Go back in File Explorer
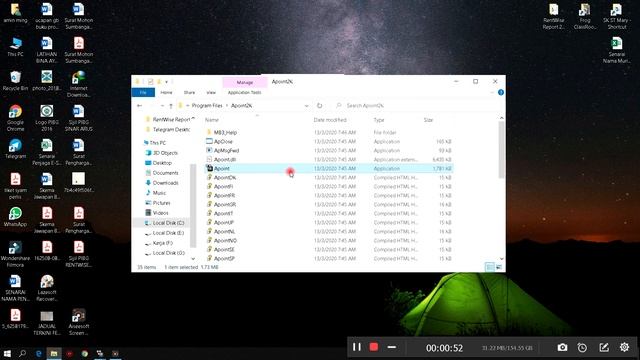The image size is (640, 360). tap(140, 106)
